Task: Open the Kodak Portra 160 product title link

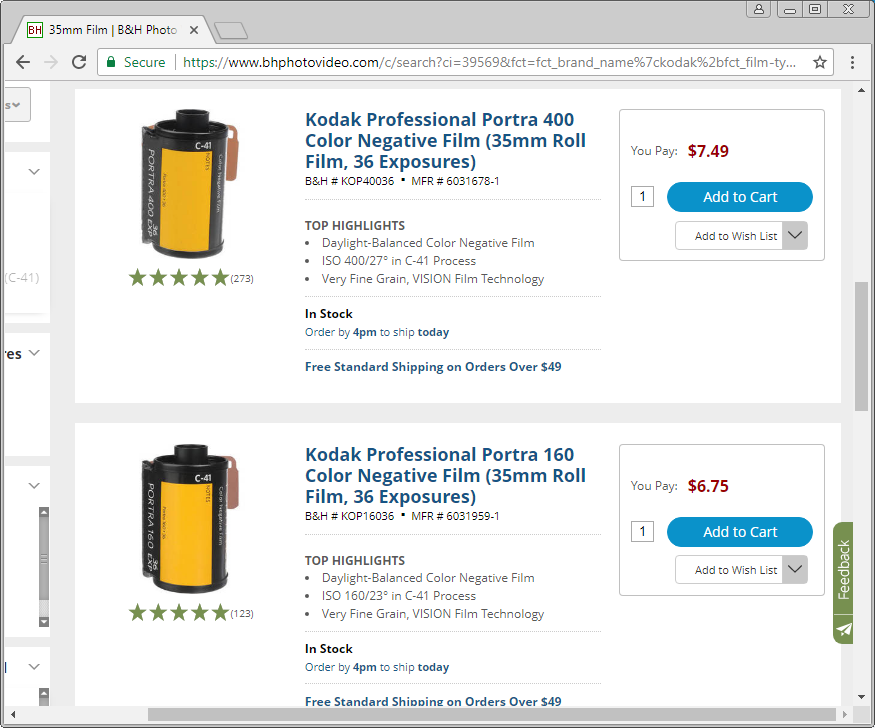Action: point(445,475)
